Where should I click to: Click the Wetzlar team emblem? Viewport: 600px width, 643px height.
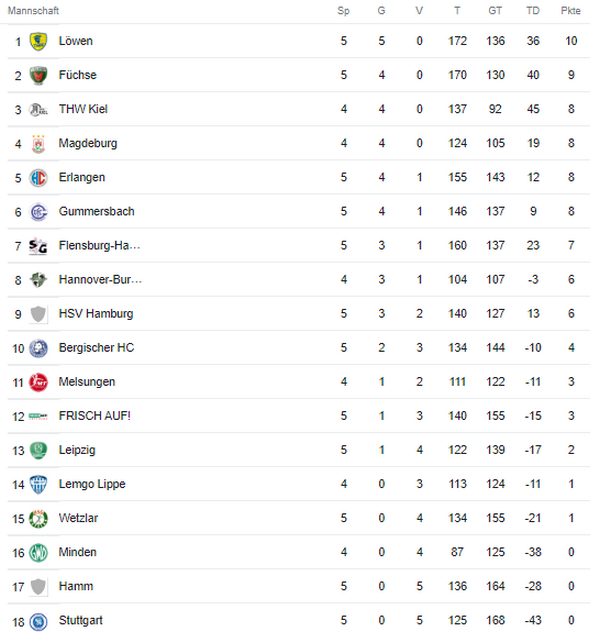pos(38,518)
